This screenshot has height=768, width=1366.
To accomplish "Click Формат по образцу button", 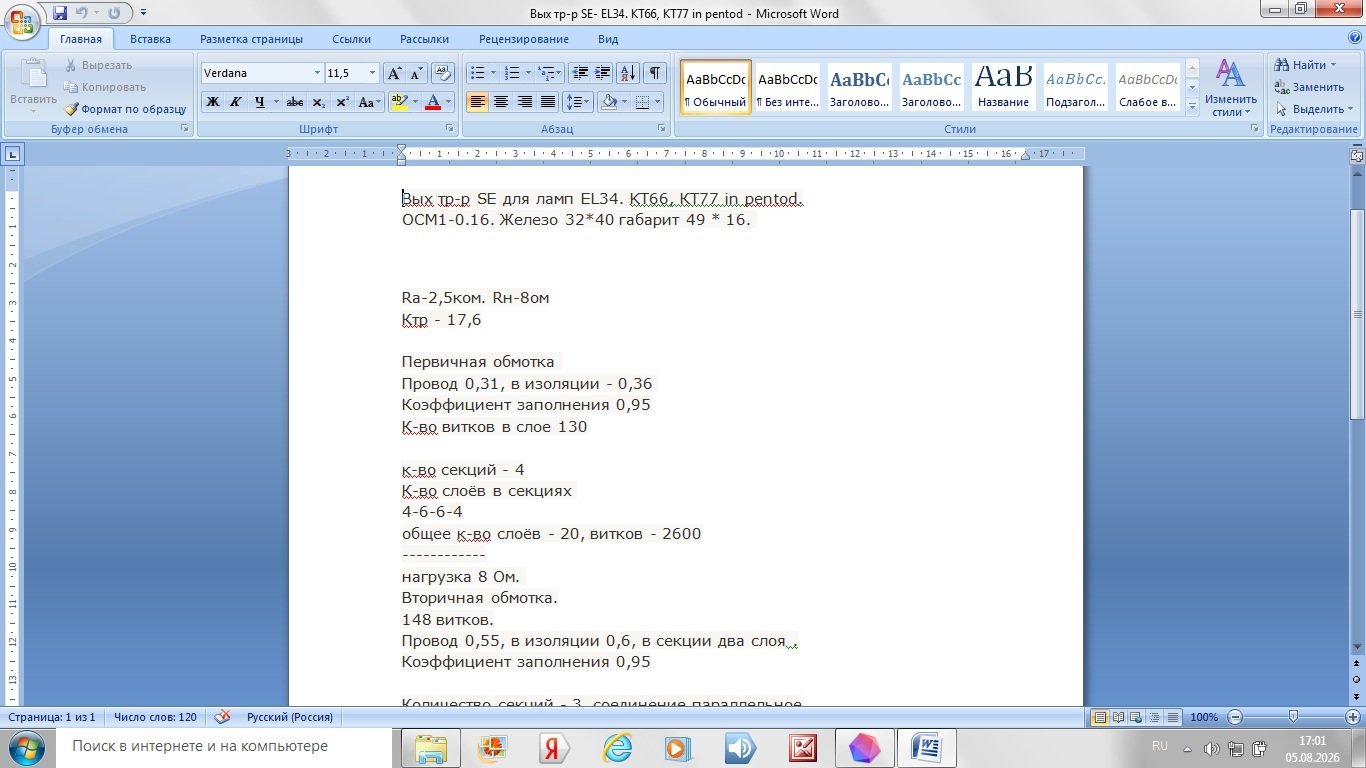I will click(x=125, y=109).
